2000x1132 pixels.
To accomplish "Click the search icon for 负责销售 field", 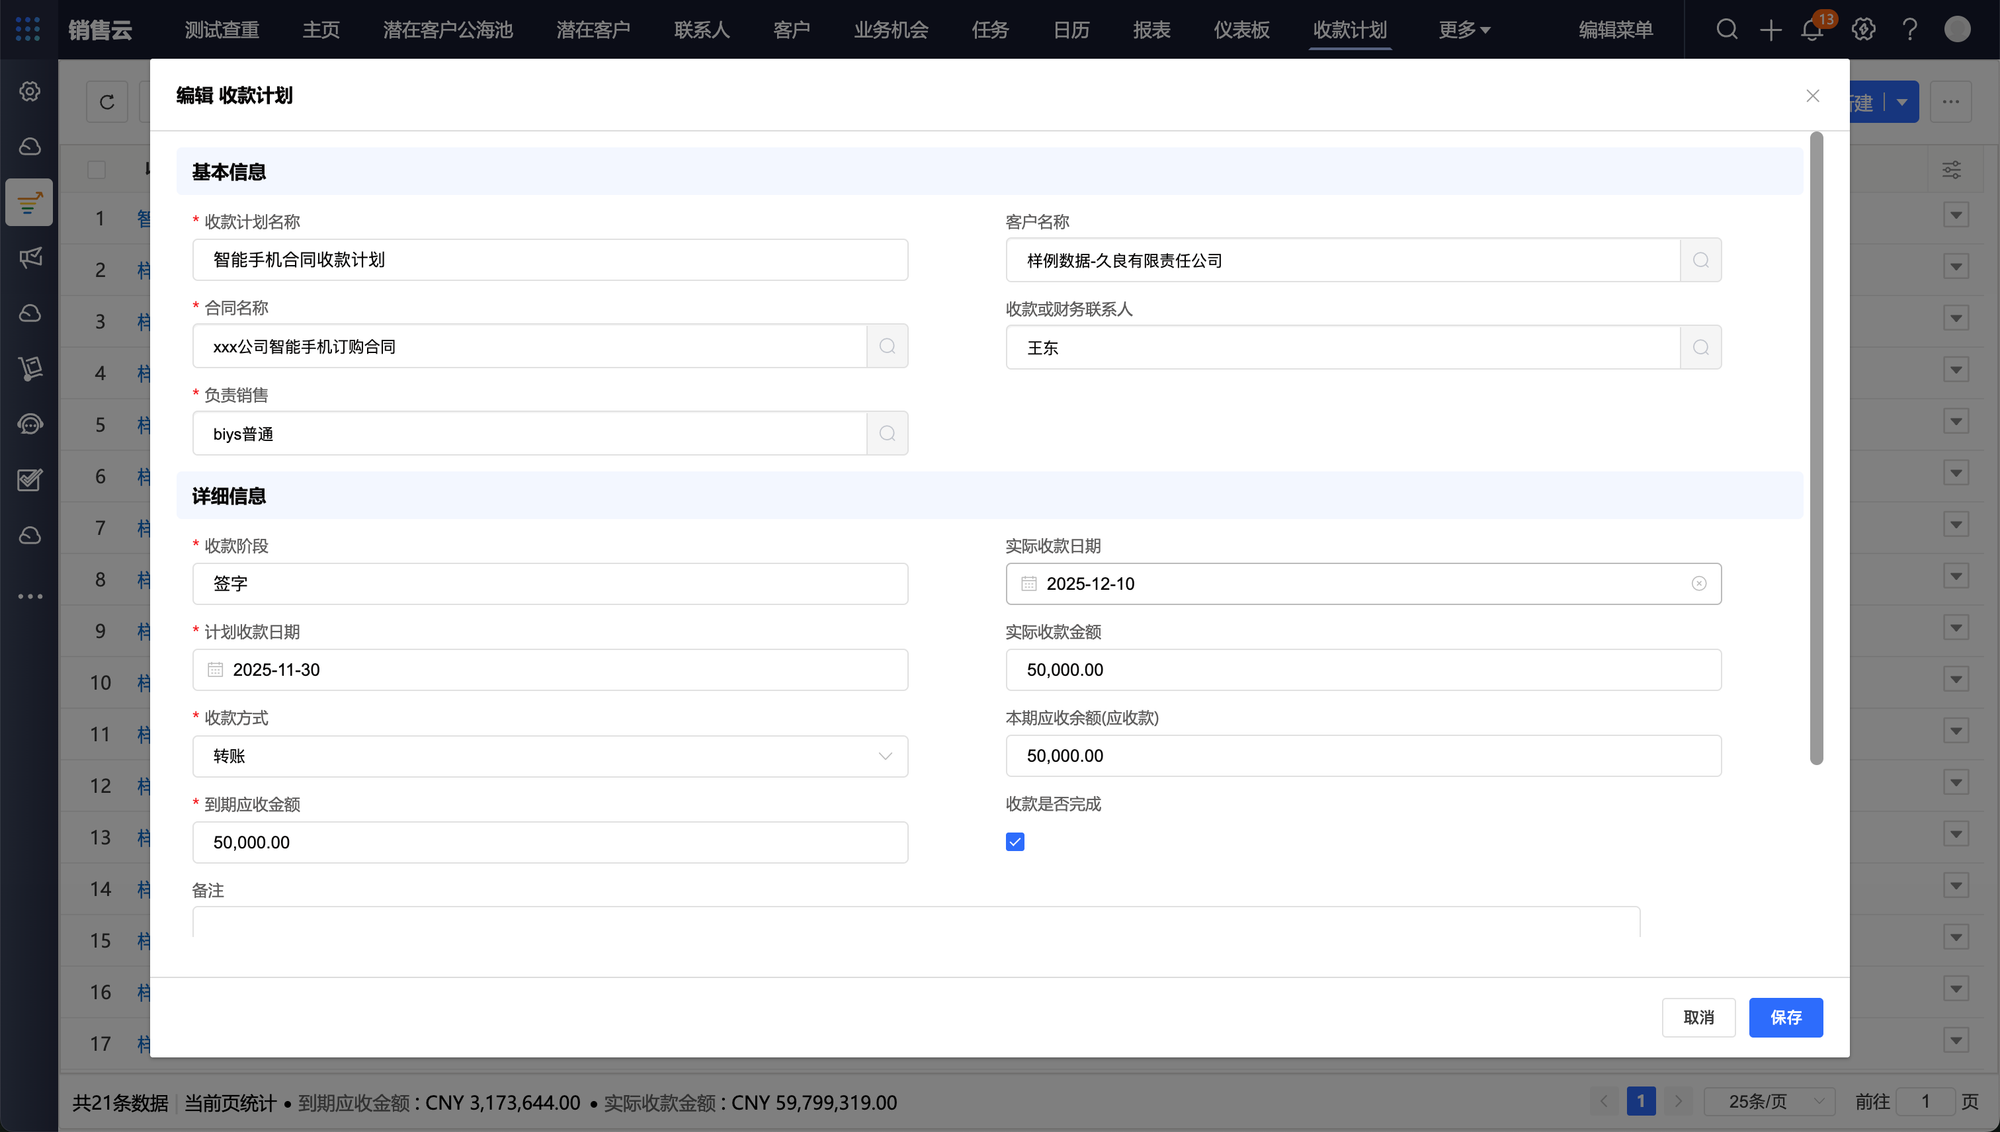I will click(887, 433).
